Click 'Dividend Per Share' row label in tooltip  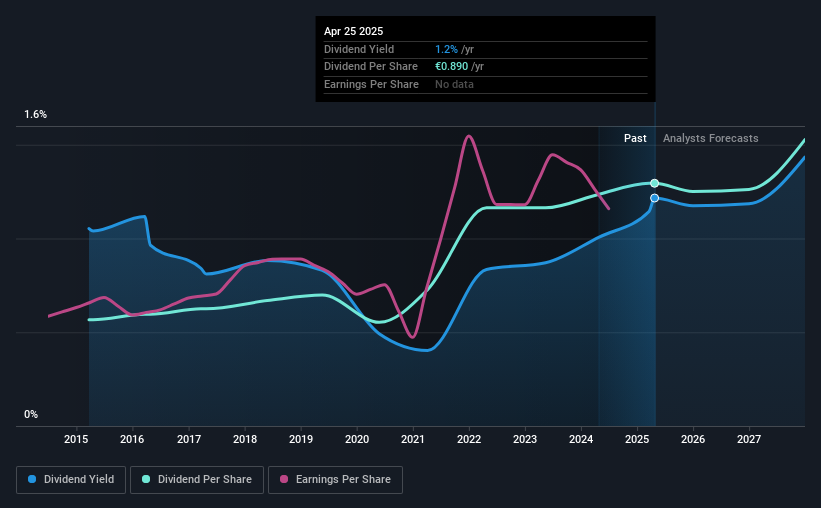[x=371, y=67]
